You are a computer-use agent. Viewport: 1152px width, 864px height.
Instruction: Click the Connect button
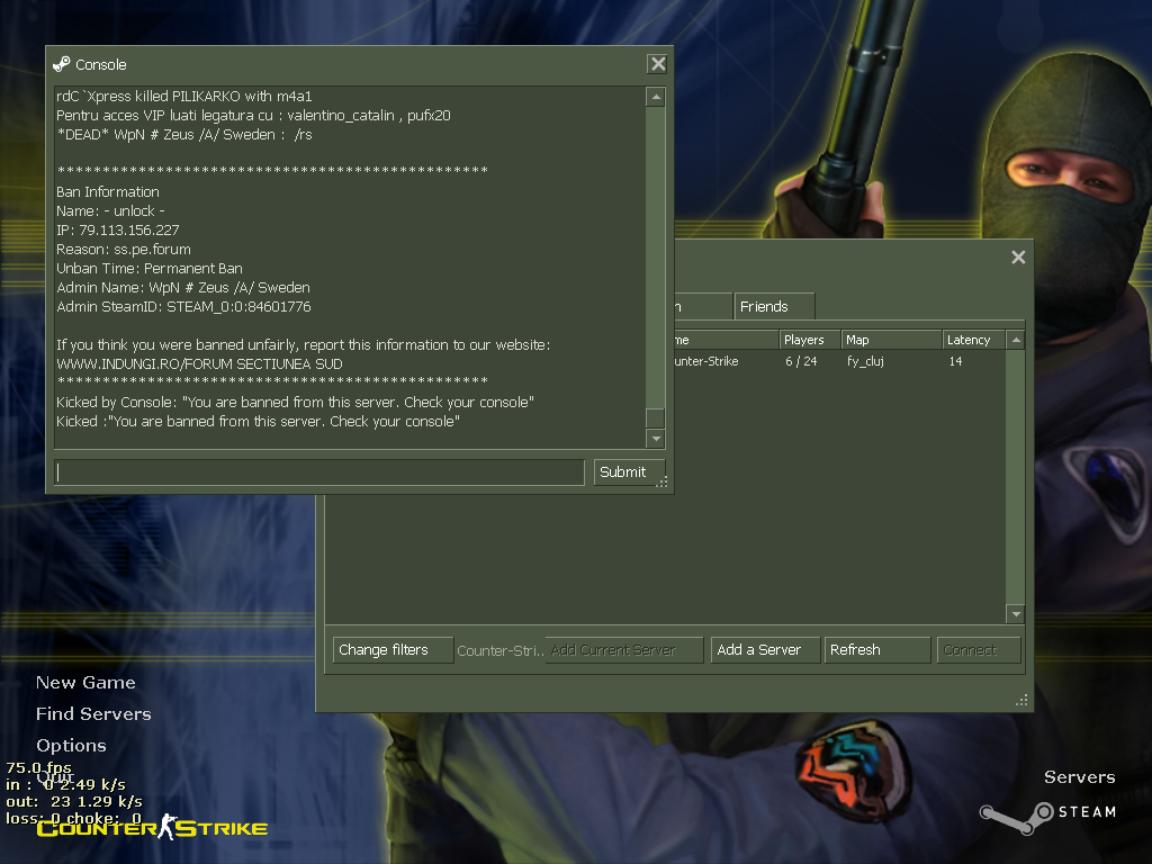point(978,650)
